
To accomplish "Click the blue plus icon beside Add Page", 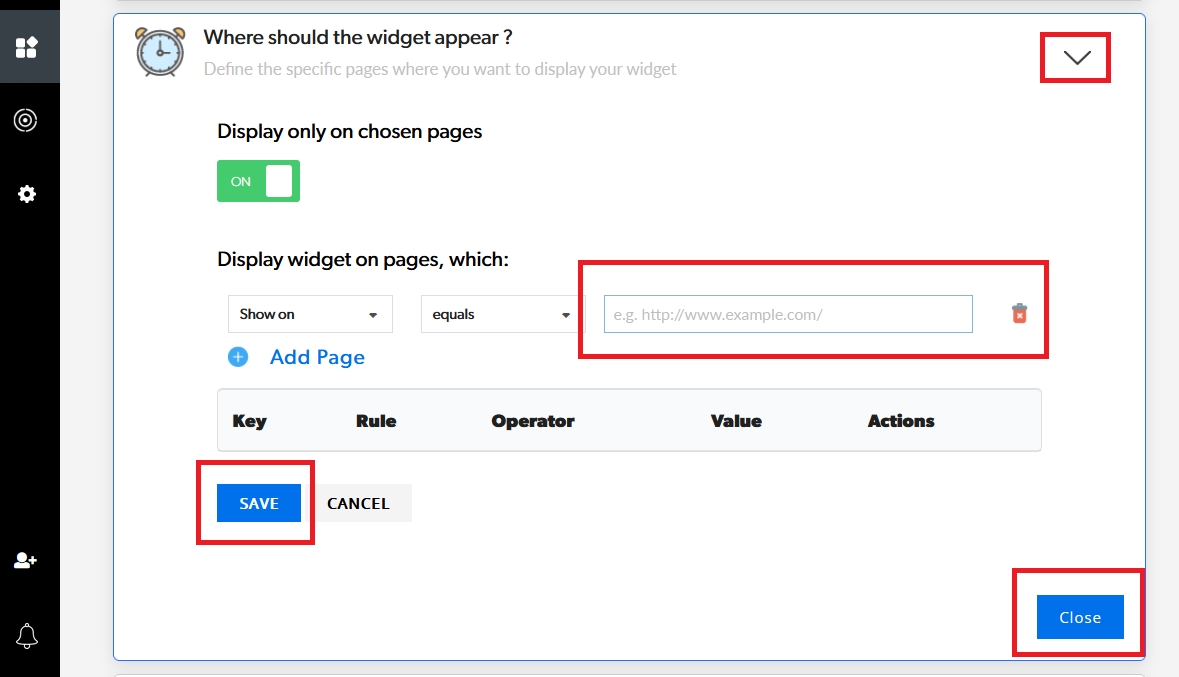I will pyautogui.click(x=238, y=357).
